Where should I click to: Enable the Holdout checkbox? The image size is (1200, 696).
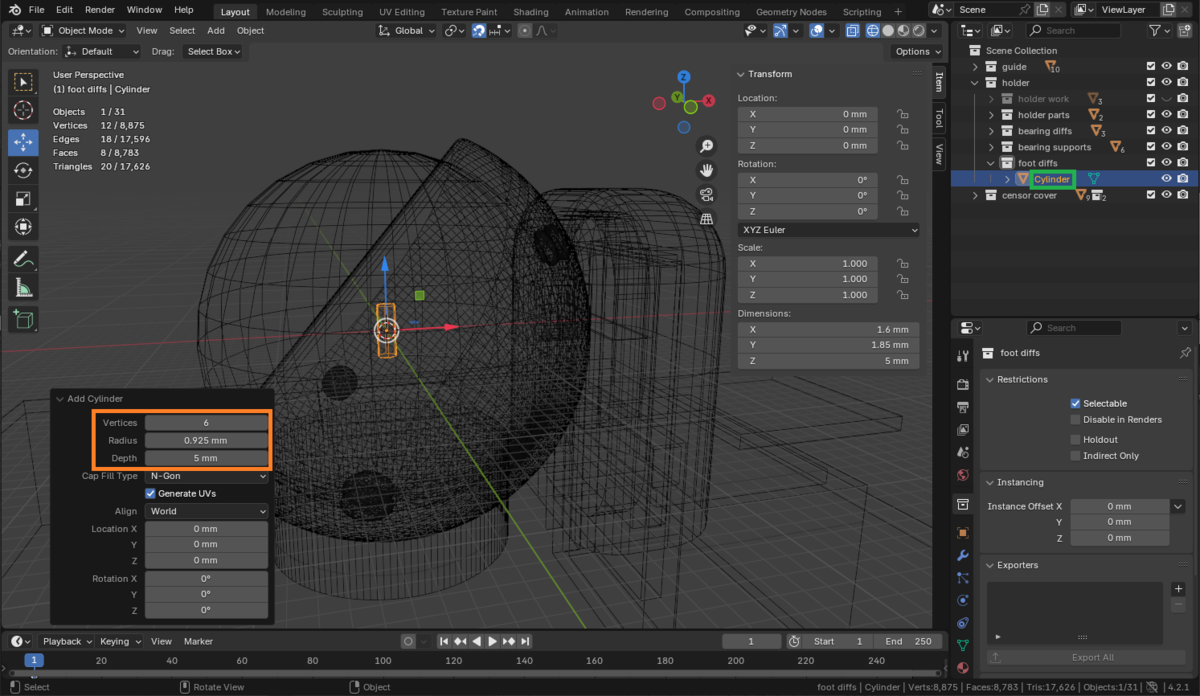pos(1075,439)
